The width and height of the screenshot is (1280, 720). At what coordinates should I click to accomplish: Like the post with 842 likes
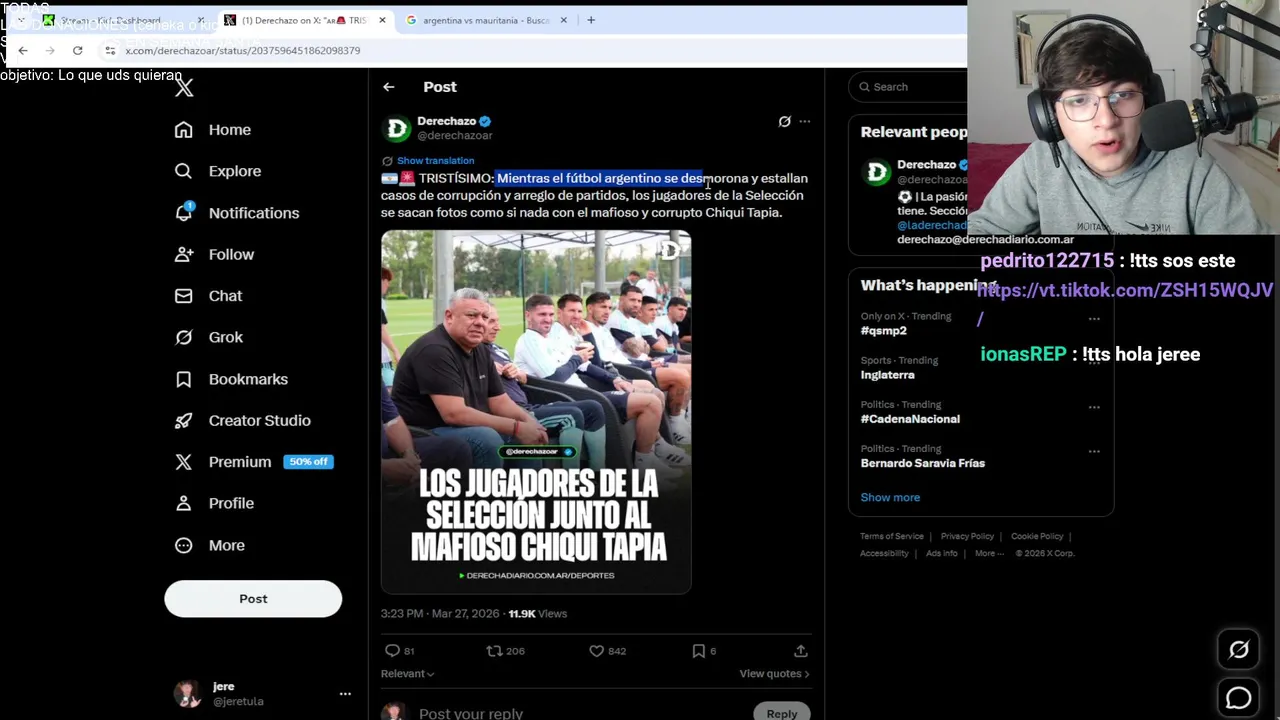click(x=597, y=651)
